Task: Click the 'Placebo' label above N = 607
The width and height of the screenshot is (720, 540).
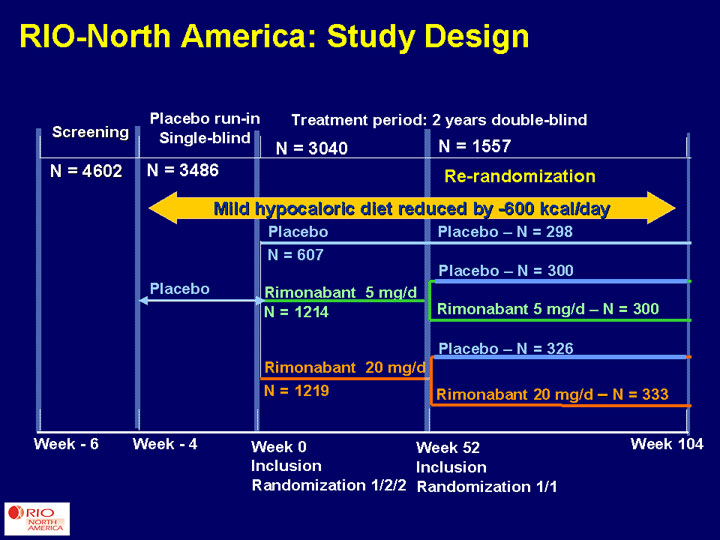Action: point(298,232)
